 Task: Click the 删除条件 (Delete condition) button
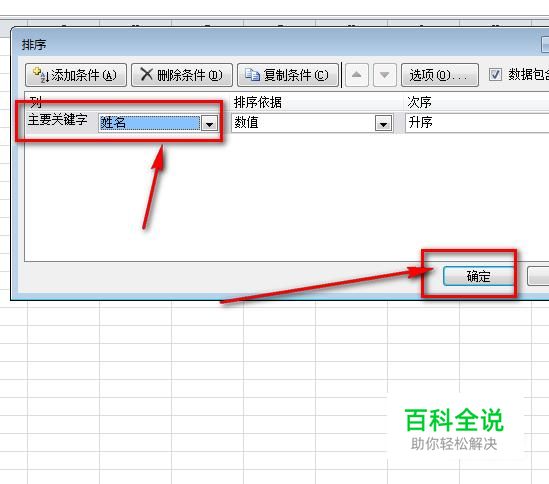coord(182,75)
